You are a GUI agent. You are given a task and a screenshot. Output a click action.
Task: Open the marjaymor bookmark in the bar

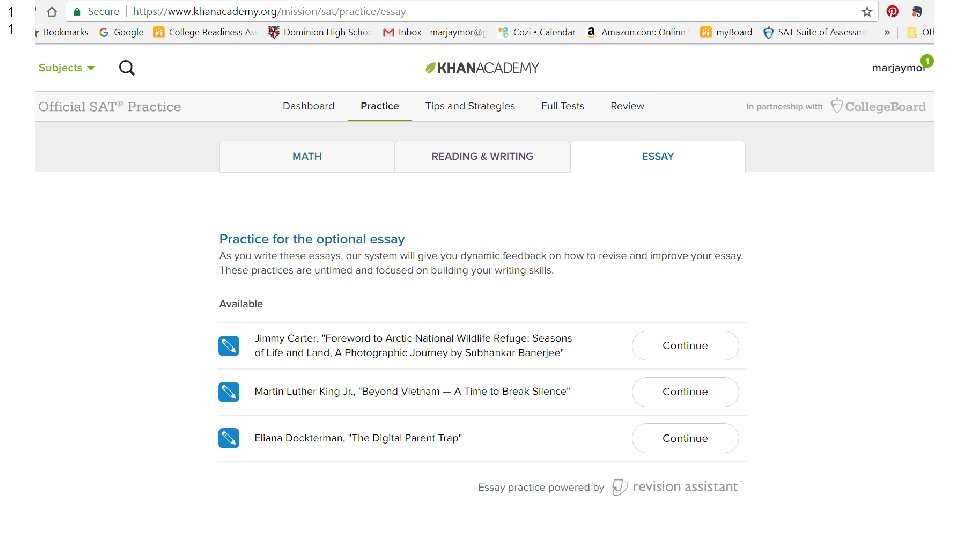click(x=458, y=32)
